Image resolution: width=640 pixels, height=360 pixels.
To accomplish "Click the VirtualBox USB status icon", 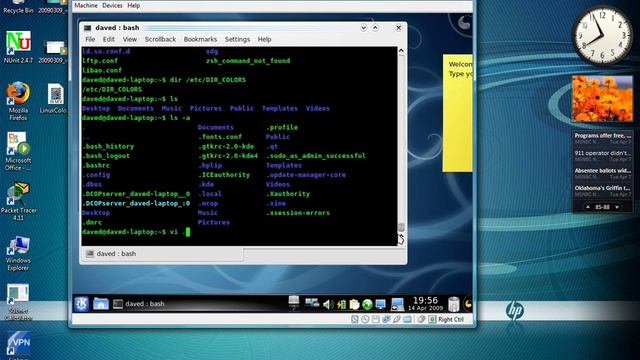I will pyautogui.click(x=396, y=320).
